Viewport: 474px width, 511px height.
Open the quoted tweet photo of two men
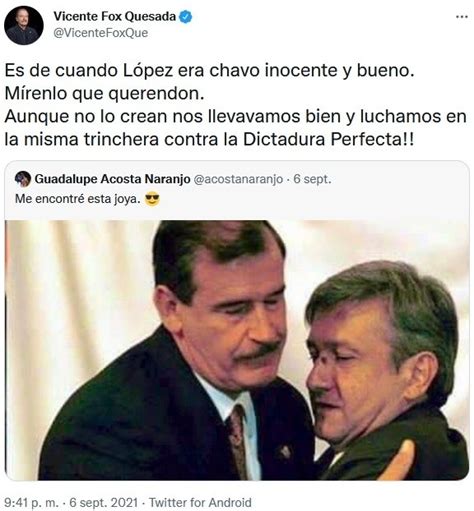237,350
